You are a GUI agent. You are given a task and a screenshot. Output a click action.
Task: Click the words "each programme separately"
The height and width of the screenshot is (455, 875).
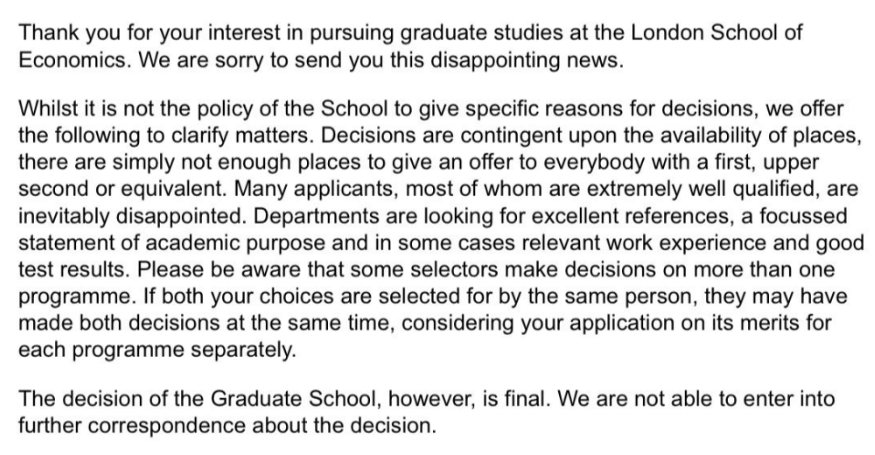(x=157, y=350)
